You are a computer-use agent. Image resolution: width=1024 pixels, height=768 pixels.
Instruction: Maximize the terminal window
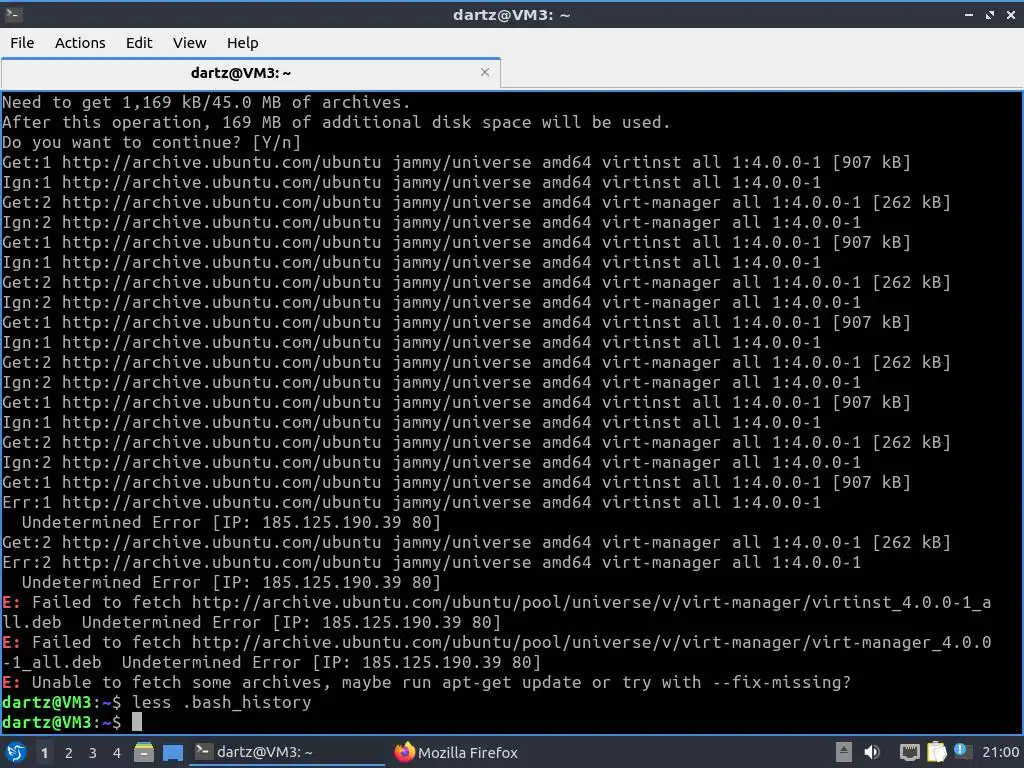pos(990,14)
